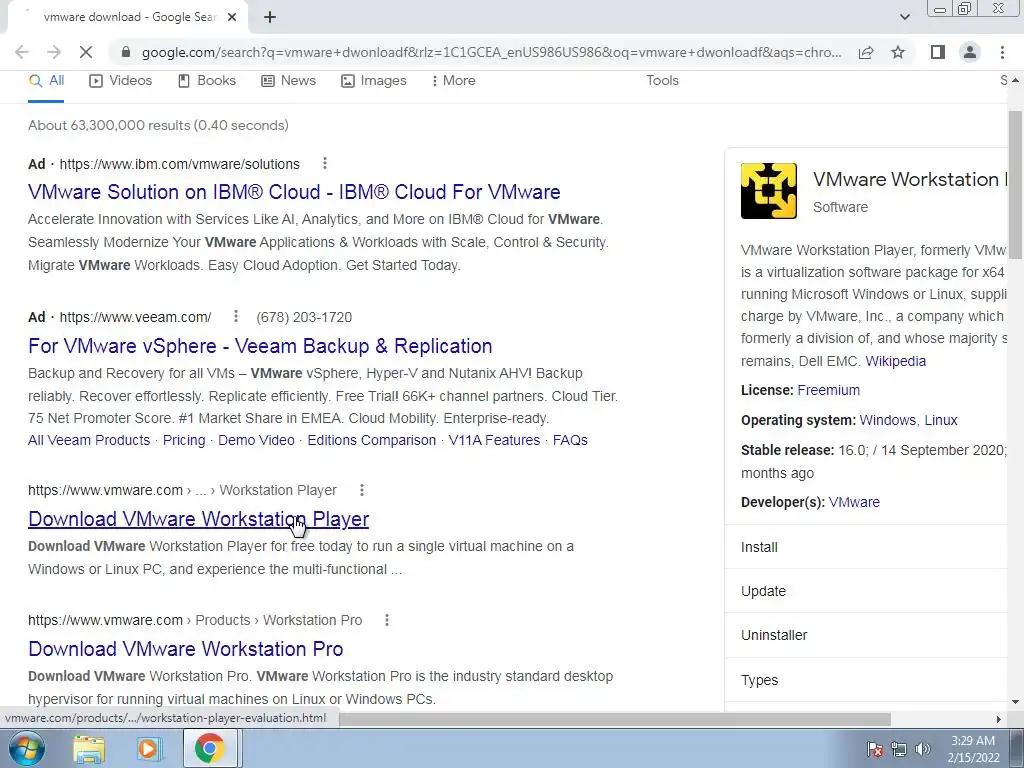This screenshot has width=1024, height=768.
Task: Open Windows Explorer from taskbar
Action: (89, 748)
